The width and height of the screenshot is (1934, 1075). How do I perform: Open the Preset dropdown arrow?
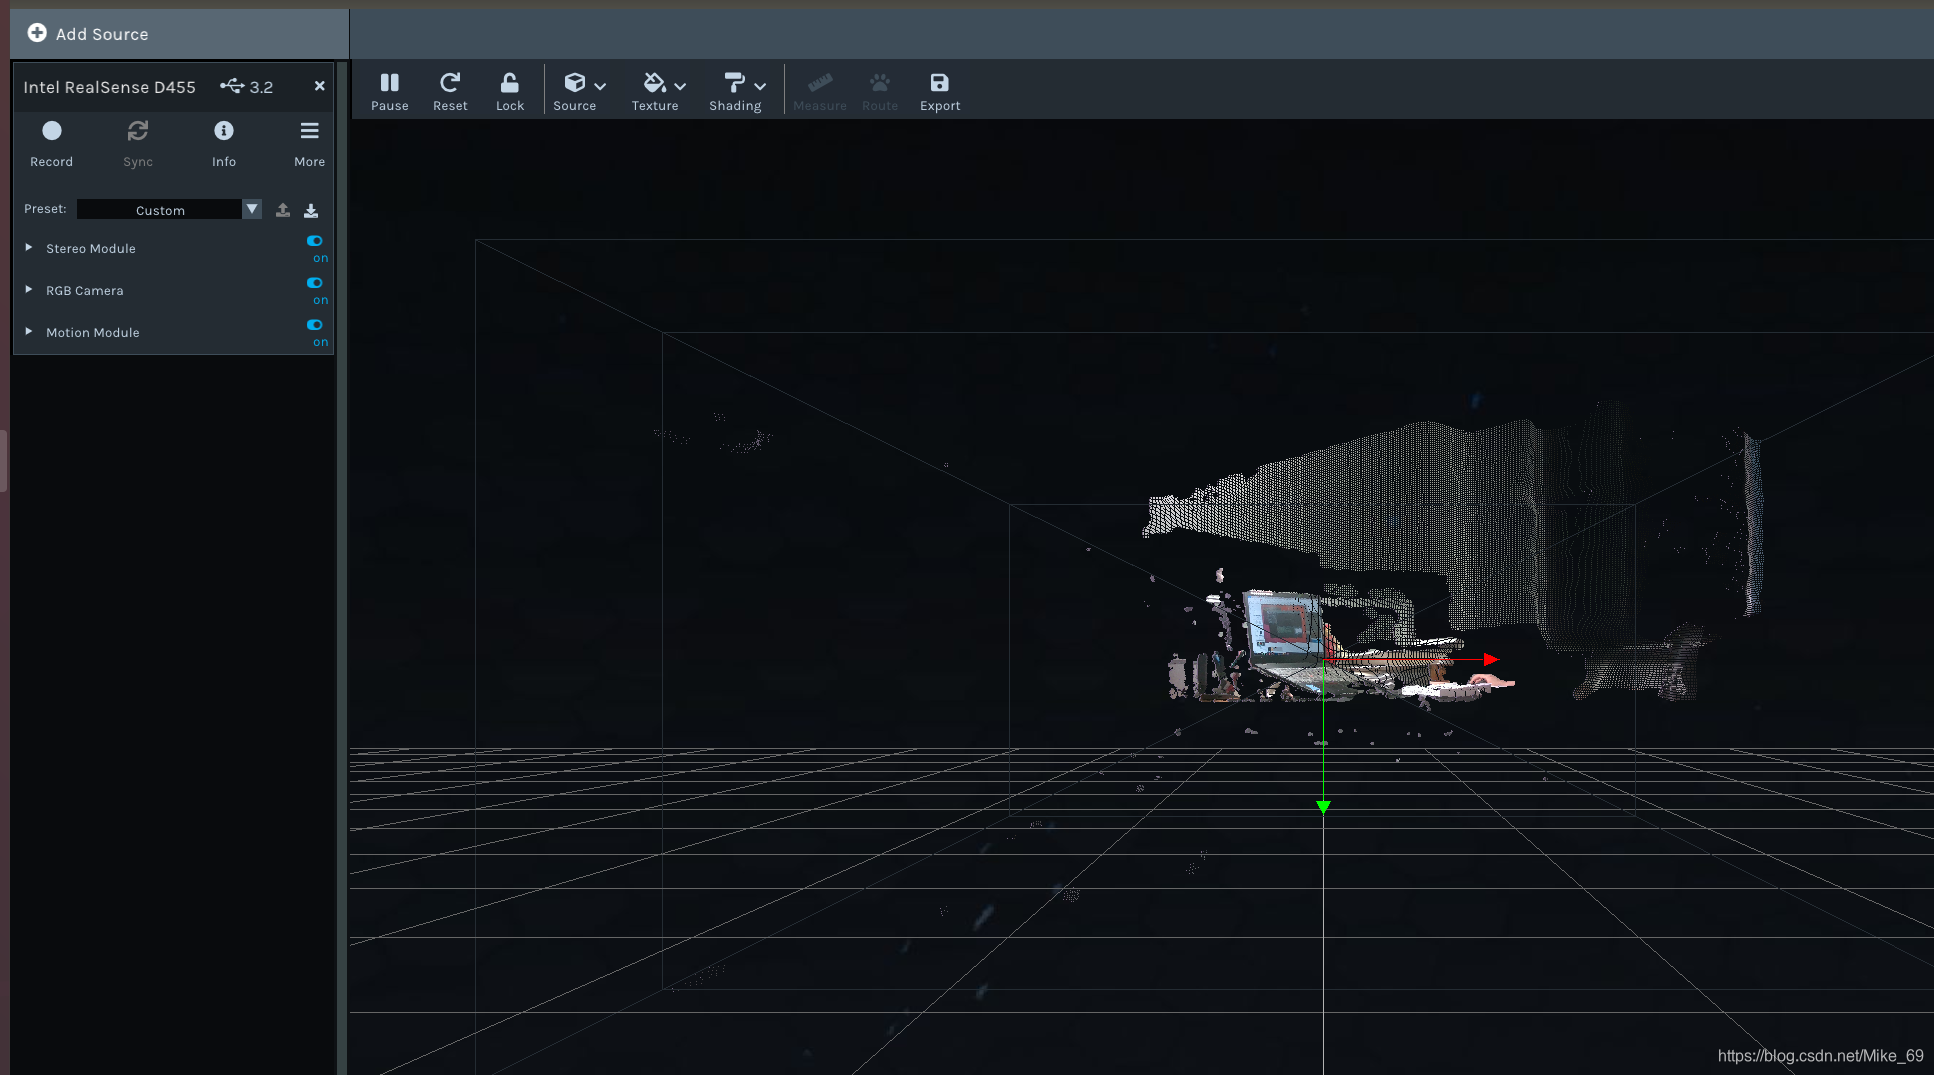pyautogui.click(x=252, y=209)
